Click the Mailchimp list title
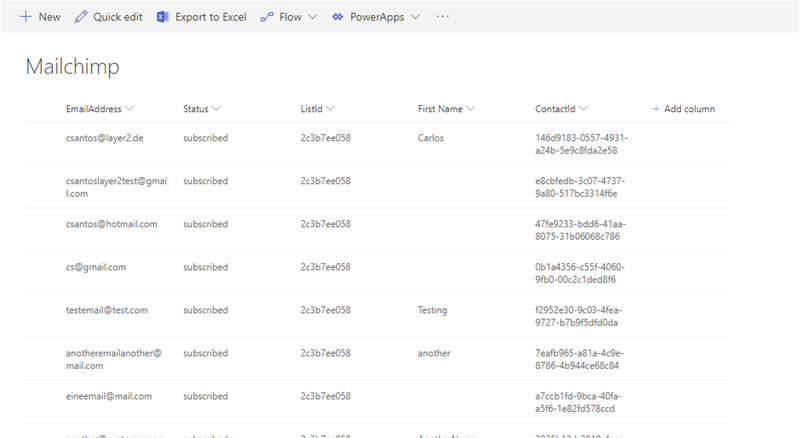 click(x=72, y=67)
